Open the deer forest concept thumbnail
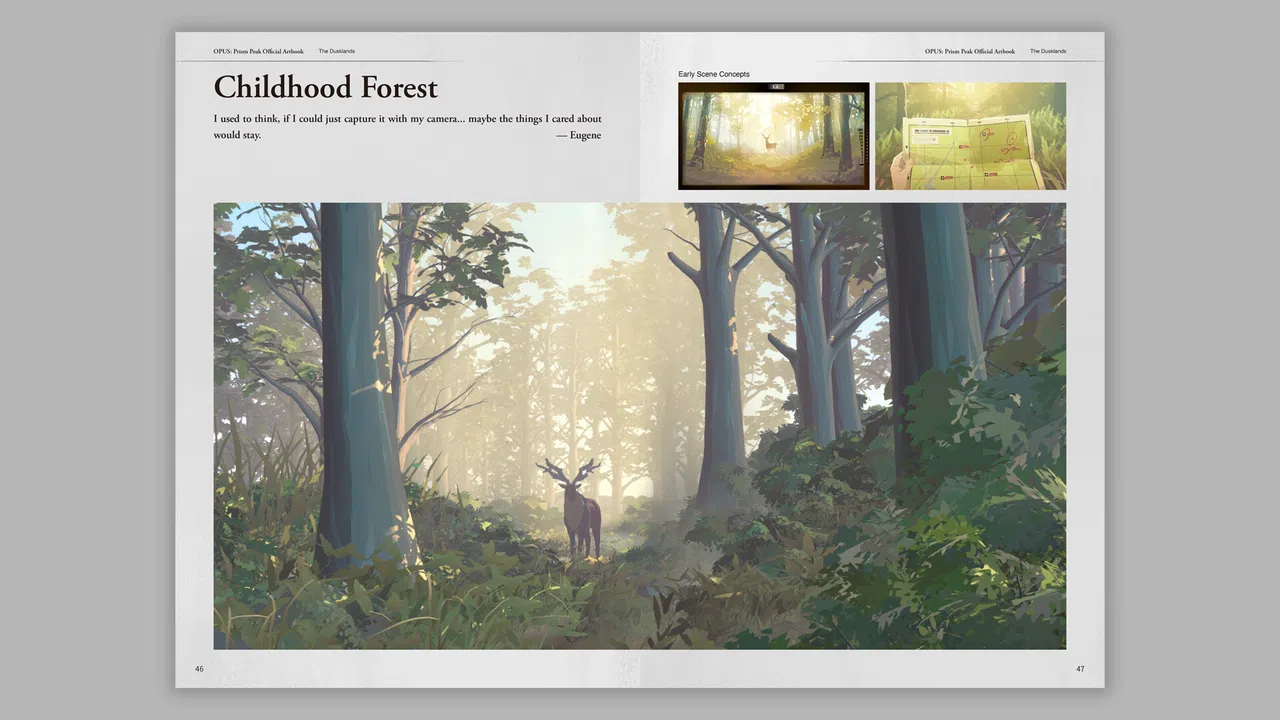Image resolution: width=1280 pixels, height=720 pixels. [774, 136]
